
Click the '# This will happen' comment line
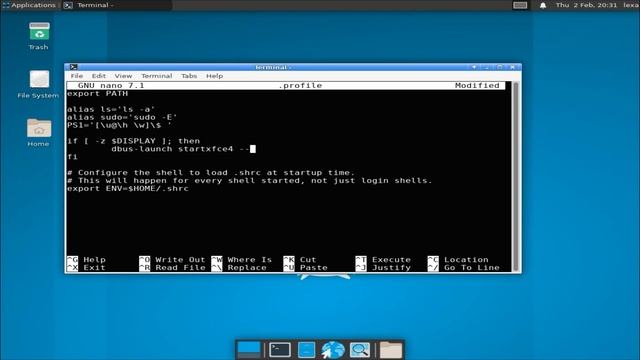click(250, 180)
